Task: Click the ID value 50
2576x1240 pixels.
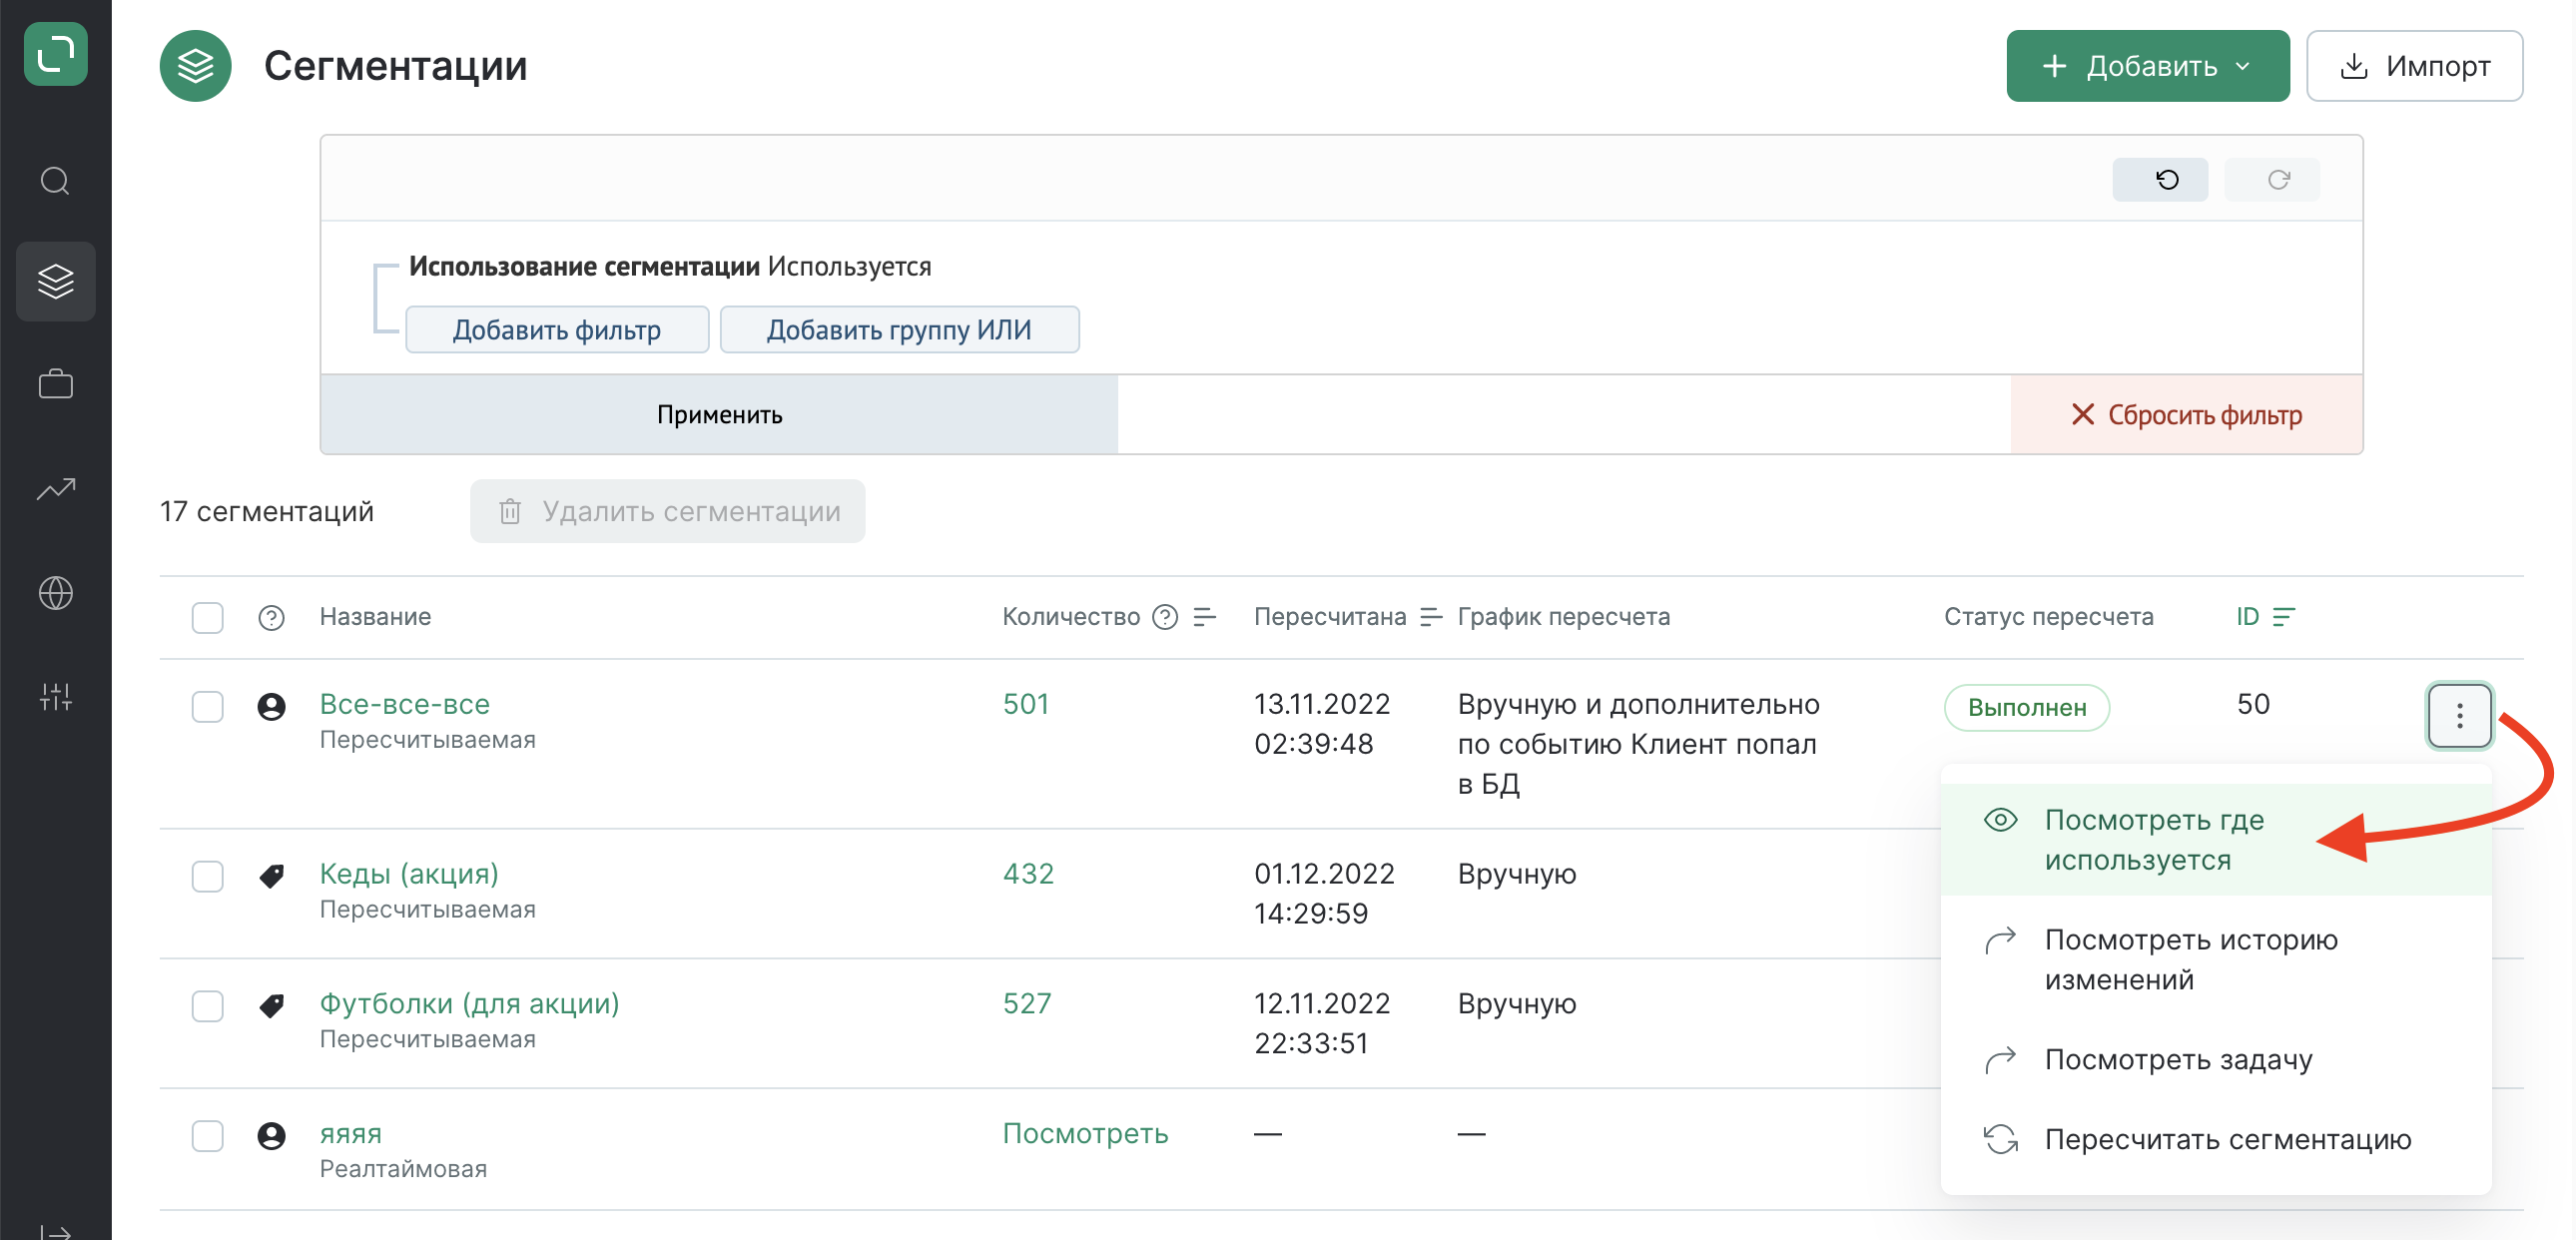Action: 2253,705
